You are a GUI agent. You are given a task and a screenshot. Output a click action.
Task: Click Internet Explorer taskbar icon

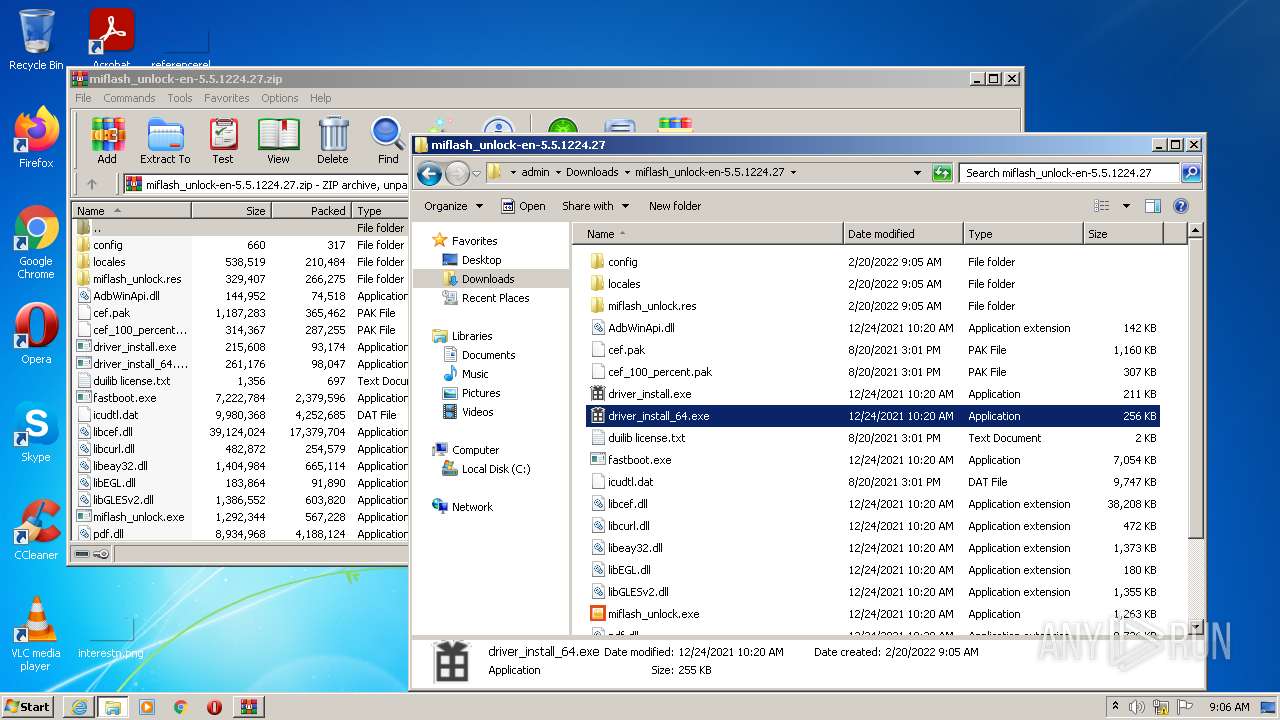coord(79,707)
